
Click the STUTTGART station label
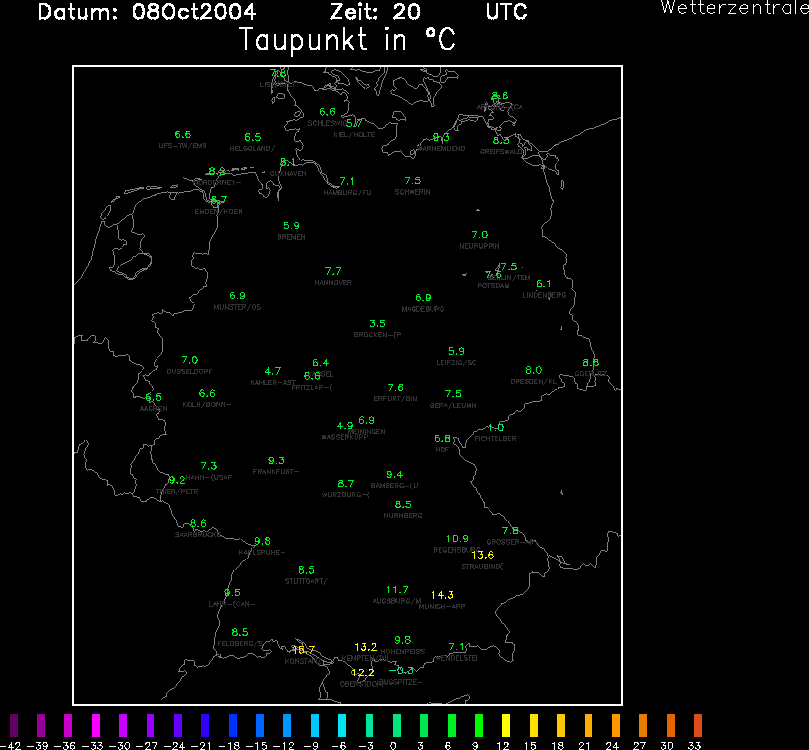coord(306,581)
